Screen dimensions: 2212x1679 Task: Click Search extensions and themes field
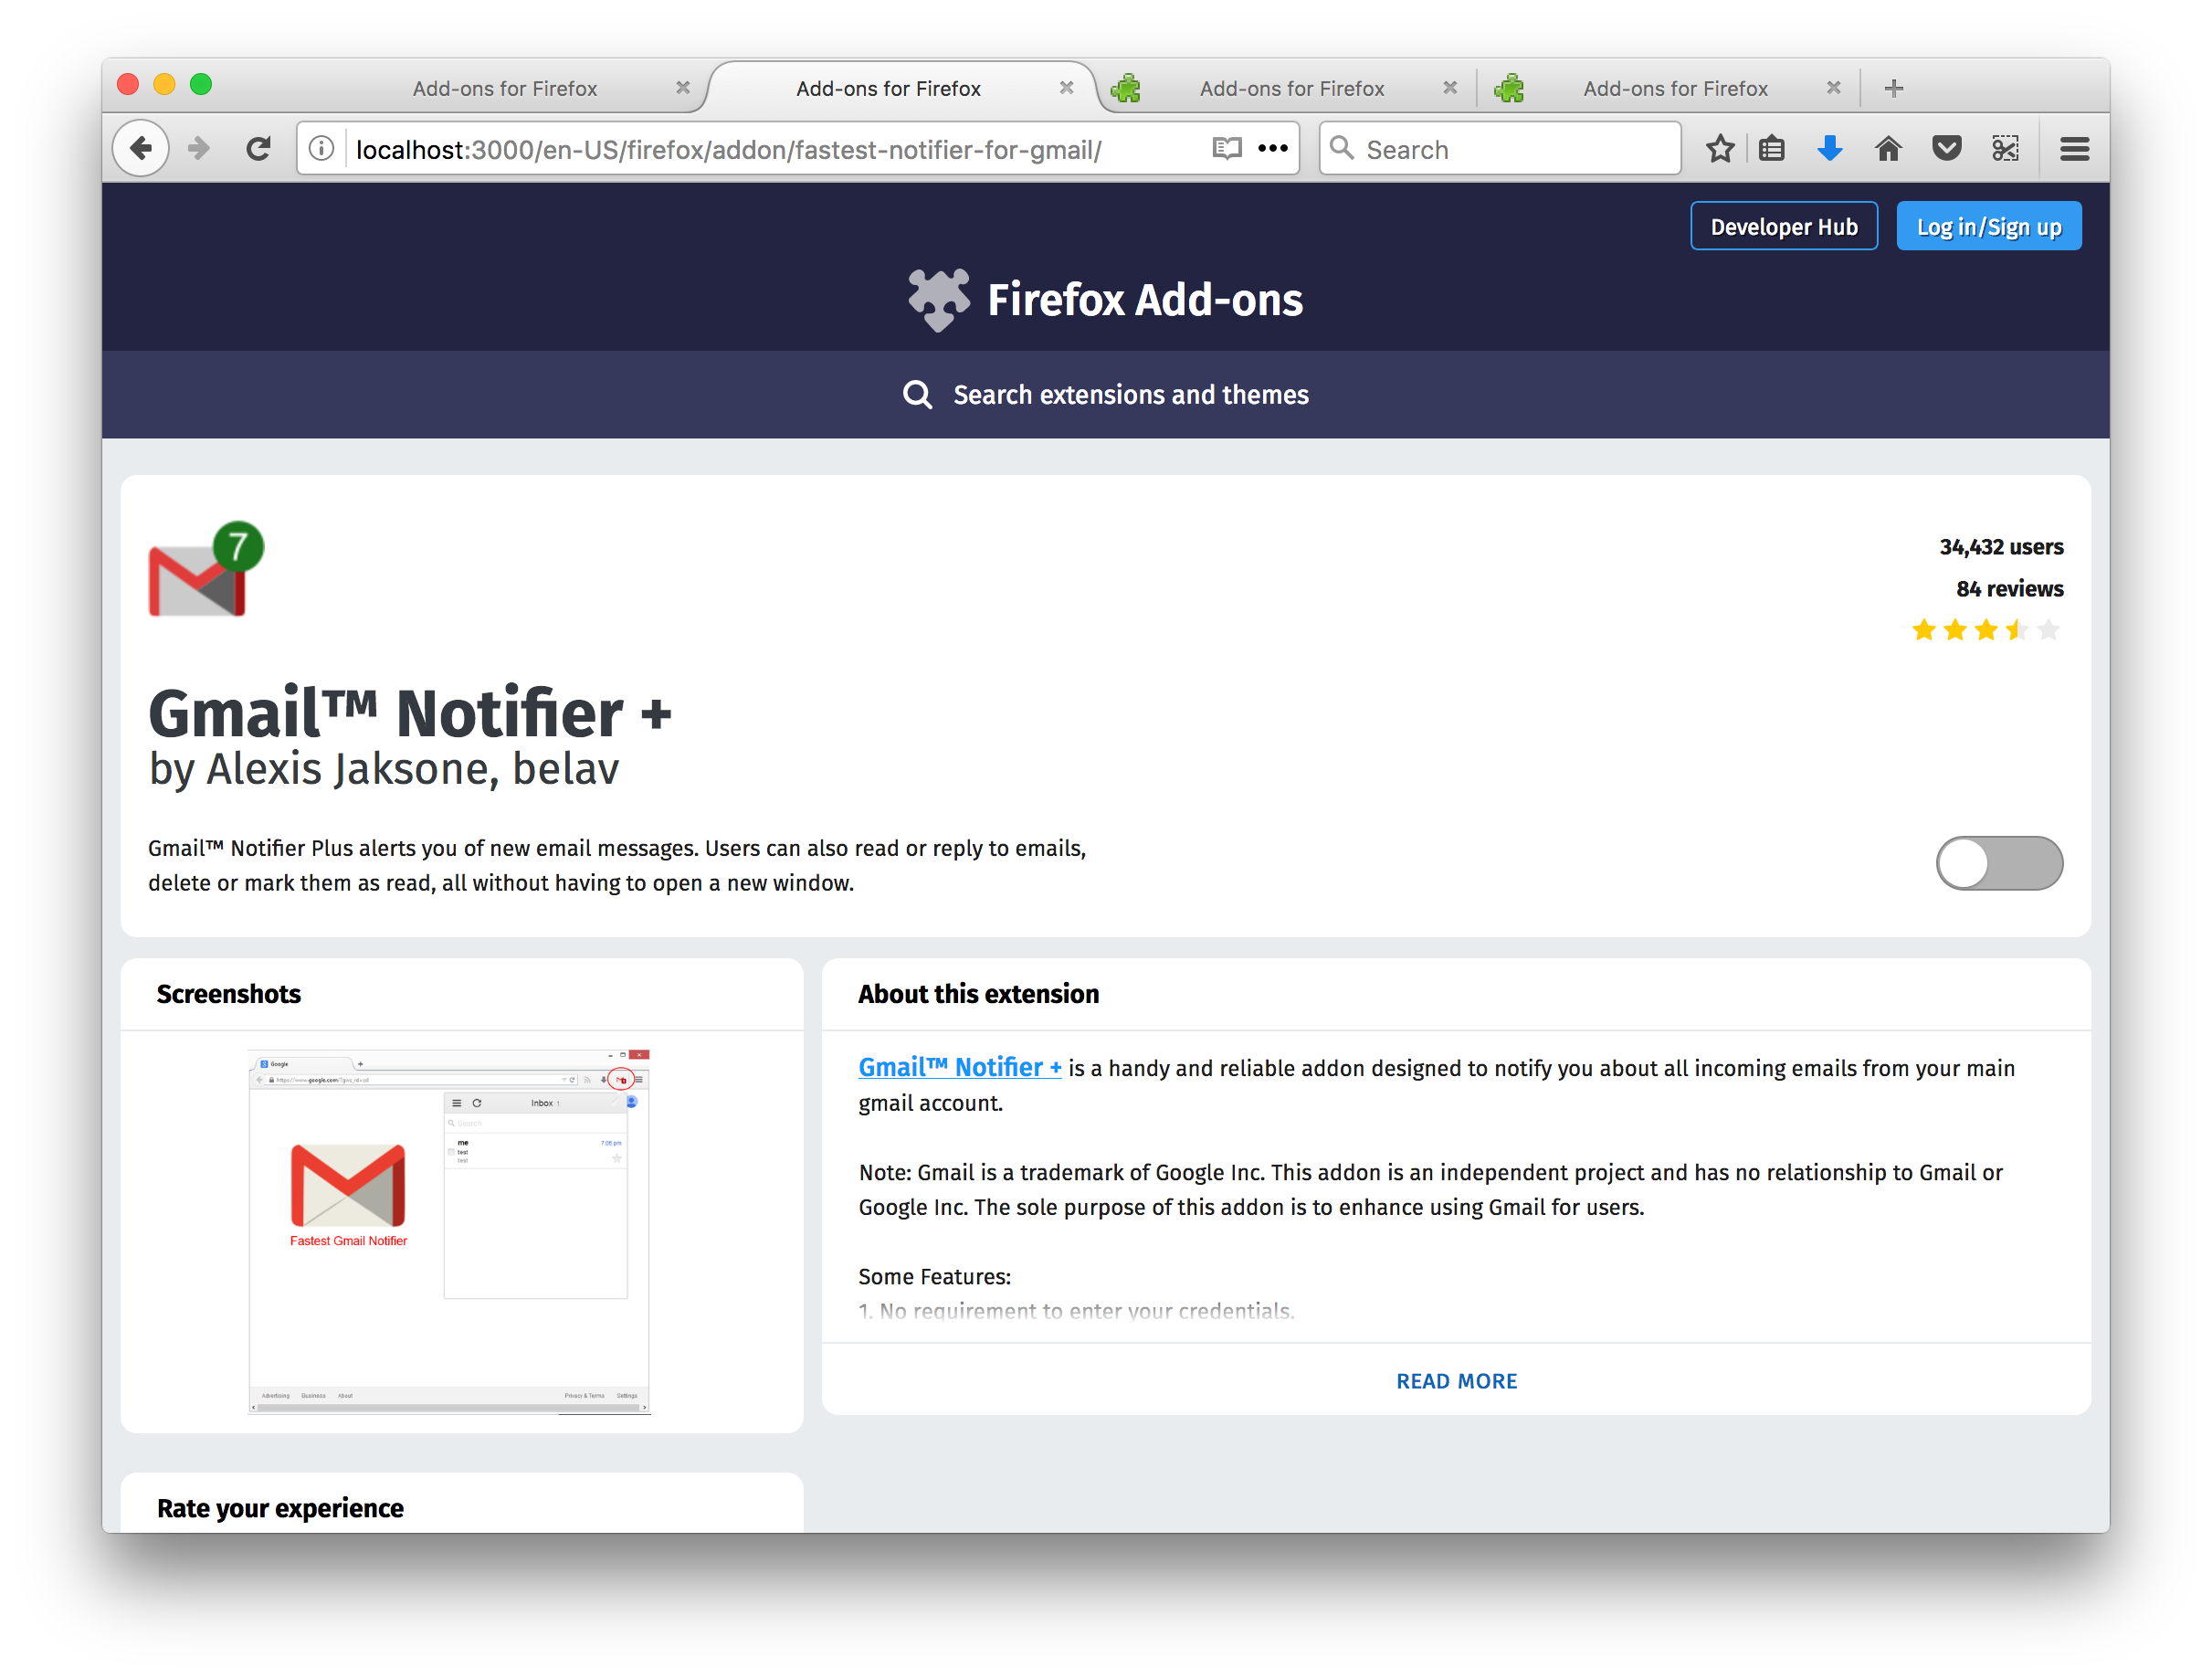click(x=1130, y=395)
